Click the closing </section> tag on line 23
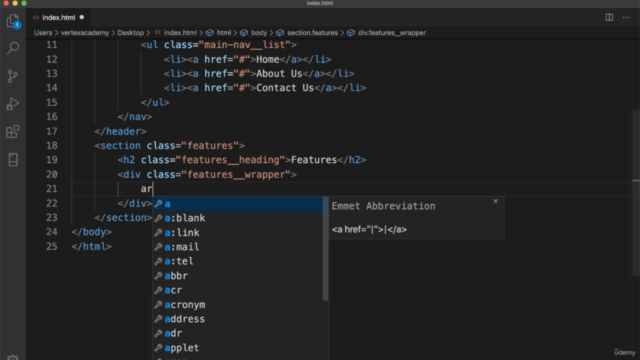 coord(124,218)
